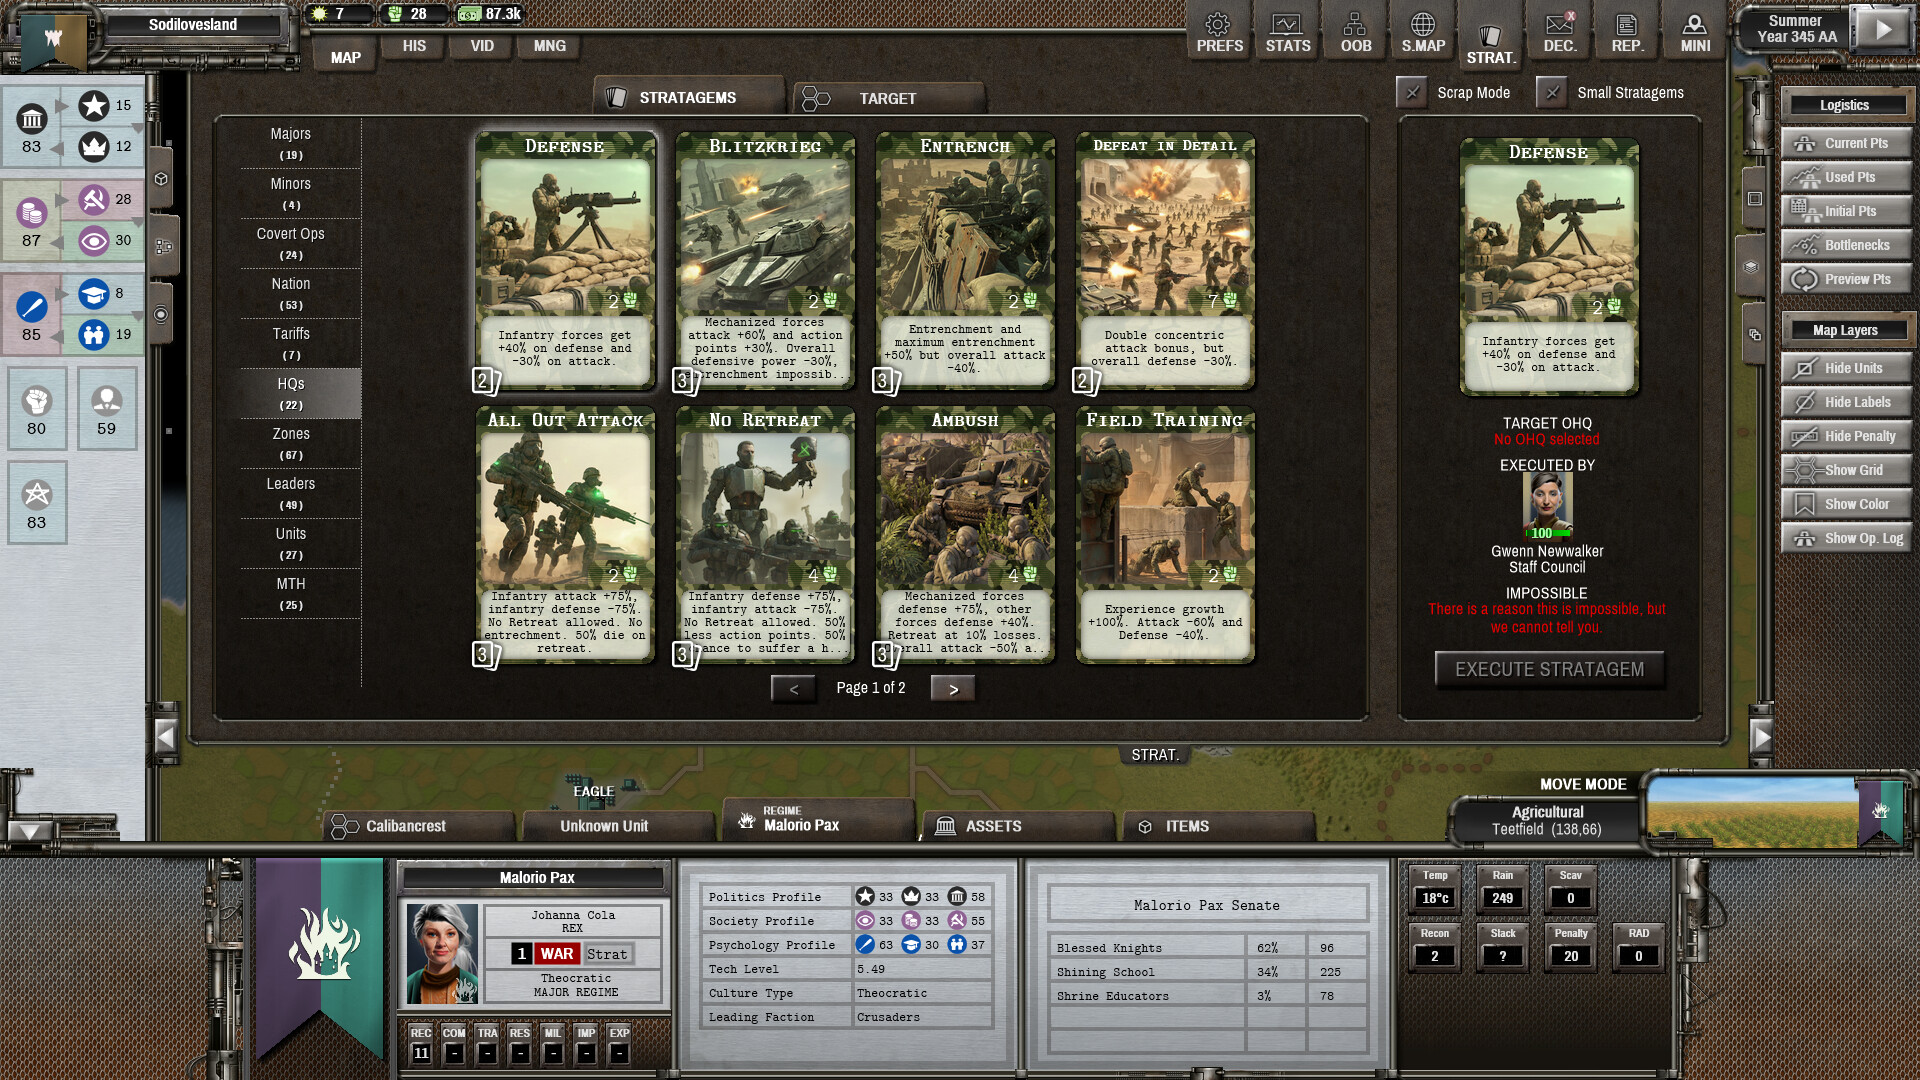Open the OOB order of battle view
The image size is (1920, 1080).
(1355, 31)
